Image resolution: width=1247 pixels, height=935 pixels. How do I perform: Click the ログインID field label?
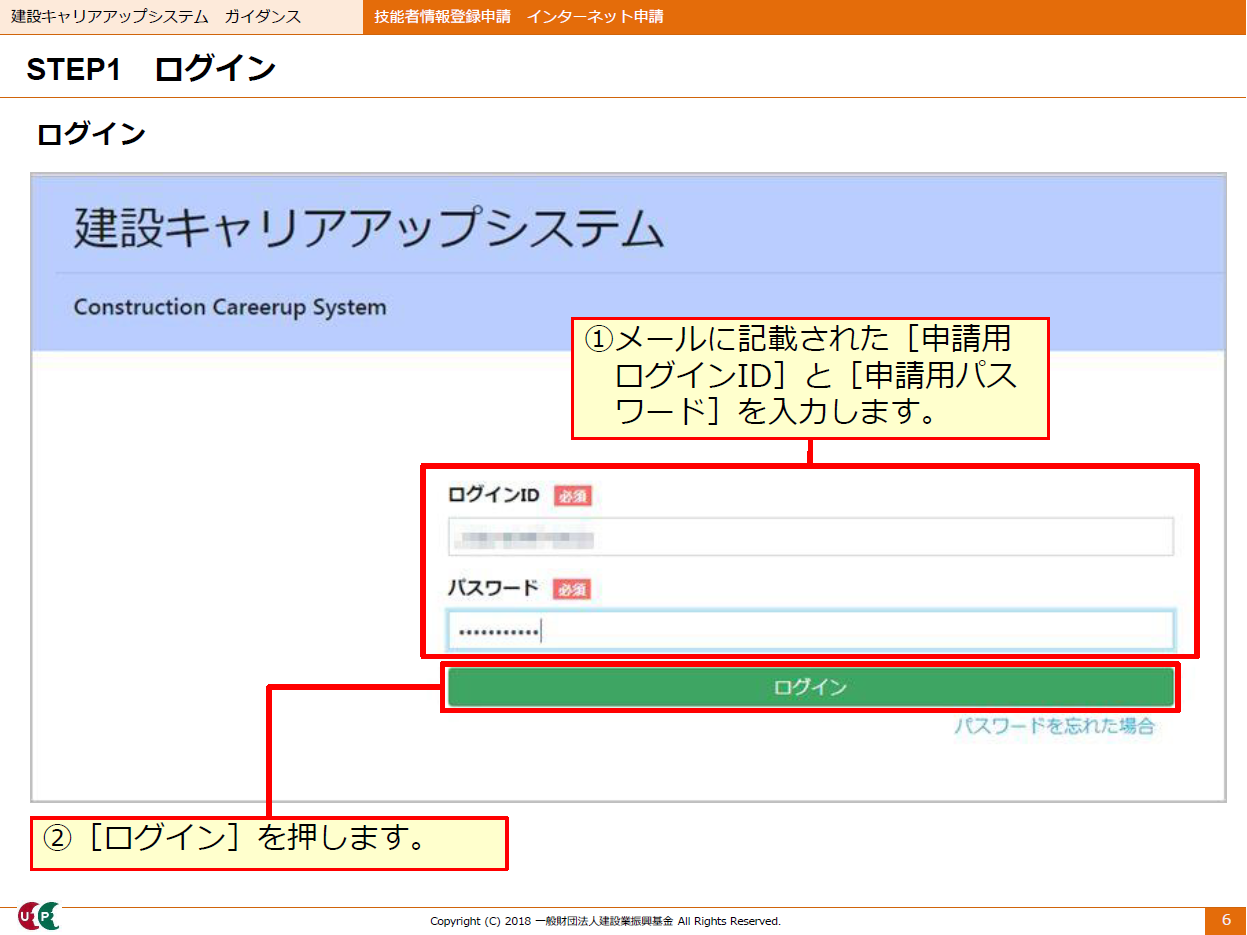point(494,495)
